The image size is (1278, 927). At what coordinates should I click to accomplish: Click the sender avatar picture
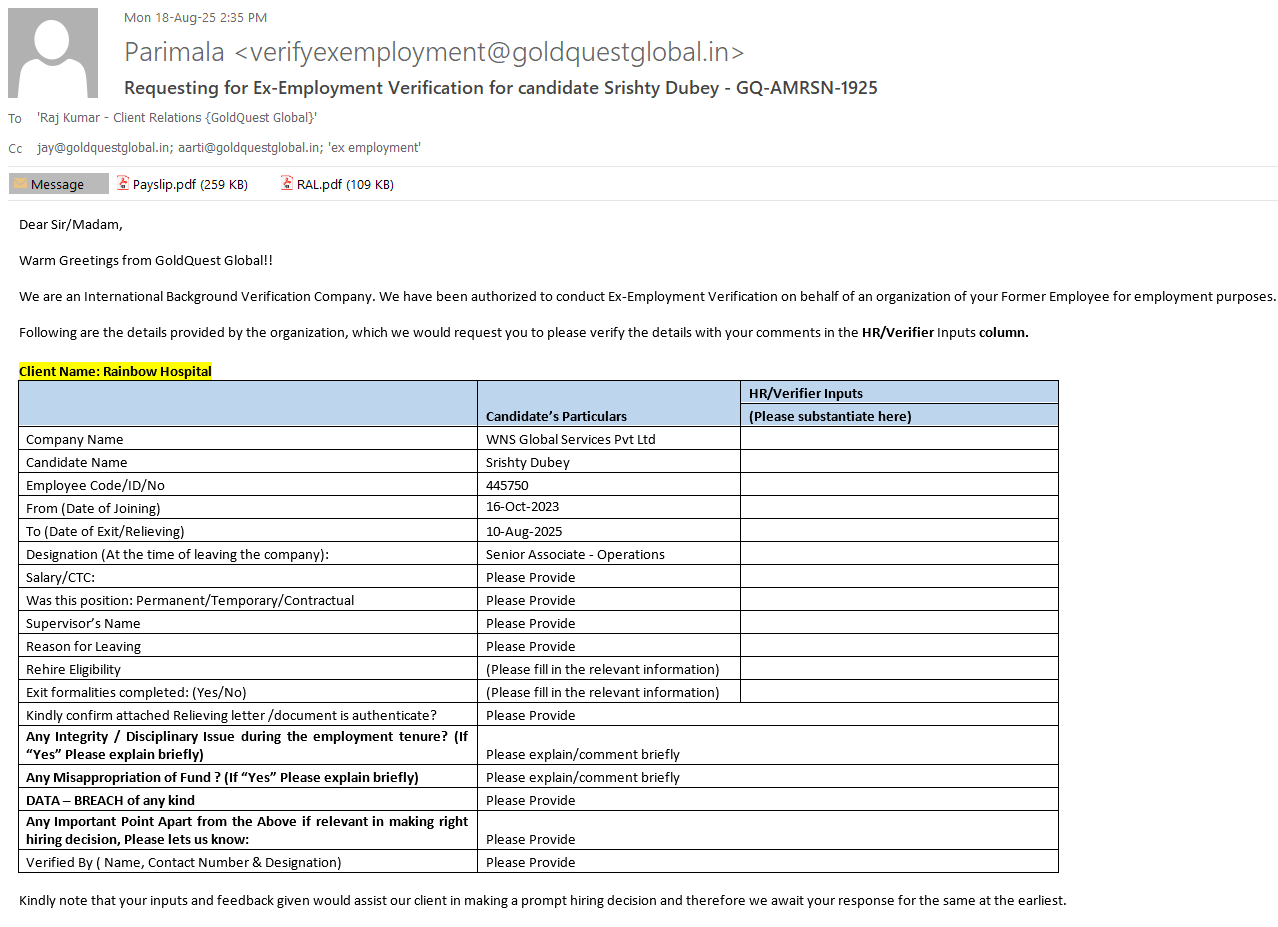click(x=53, y=53)
